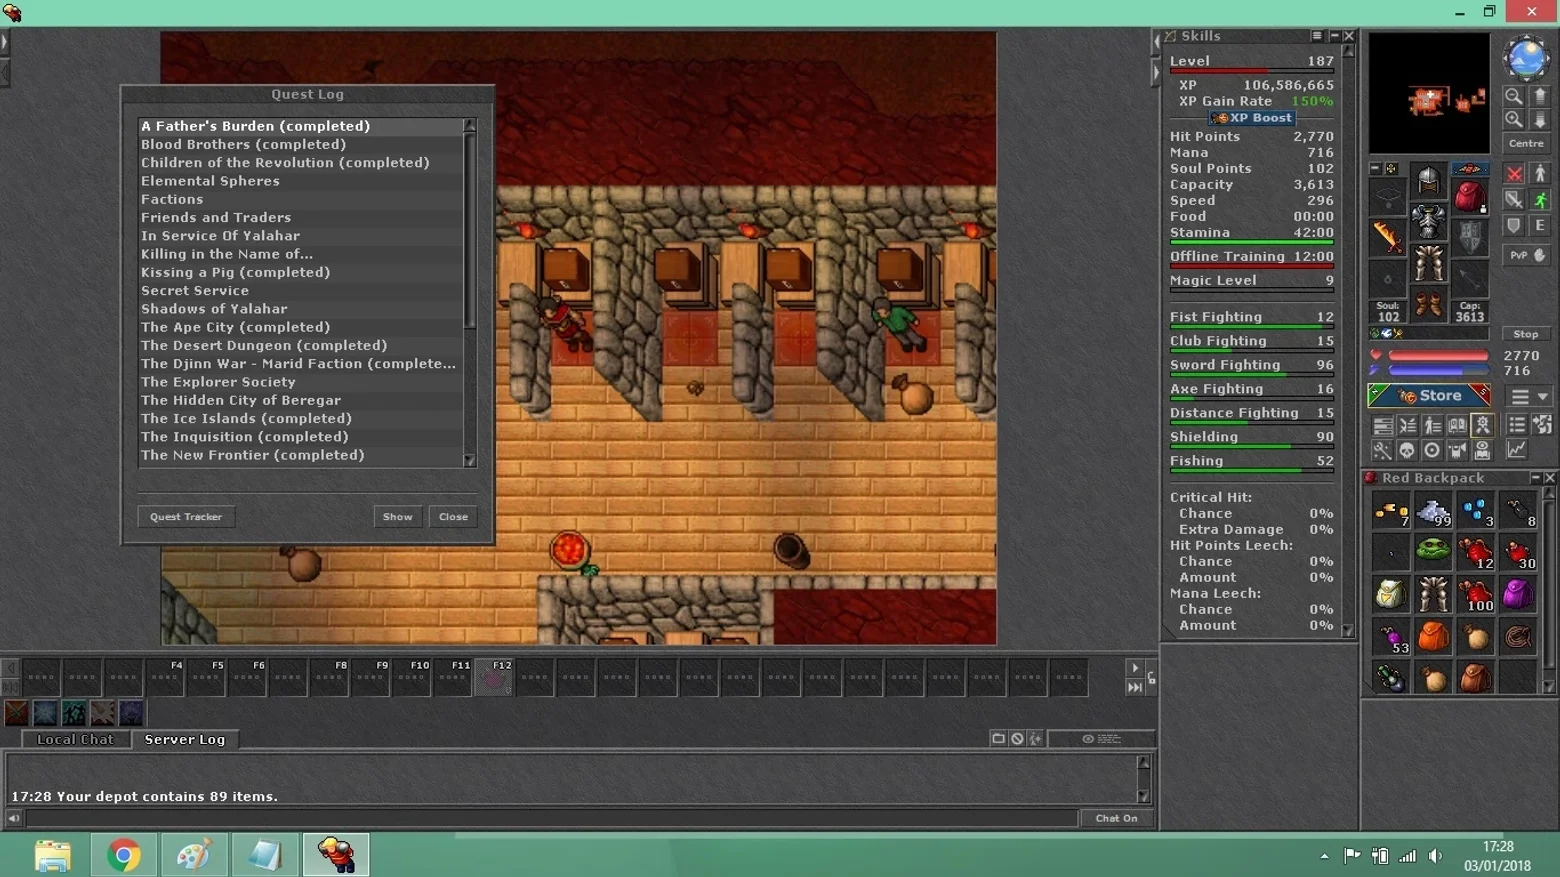Click the purple potion stack of 53
The image size is (1560, 877).
(1391, 636)
